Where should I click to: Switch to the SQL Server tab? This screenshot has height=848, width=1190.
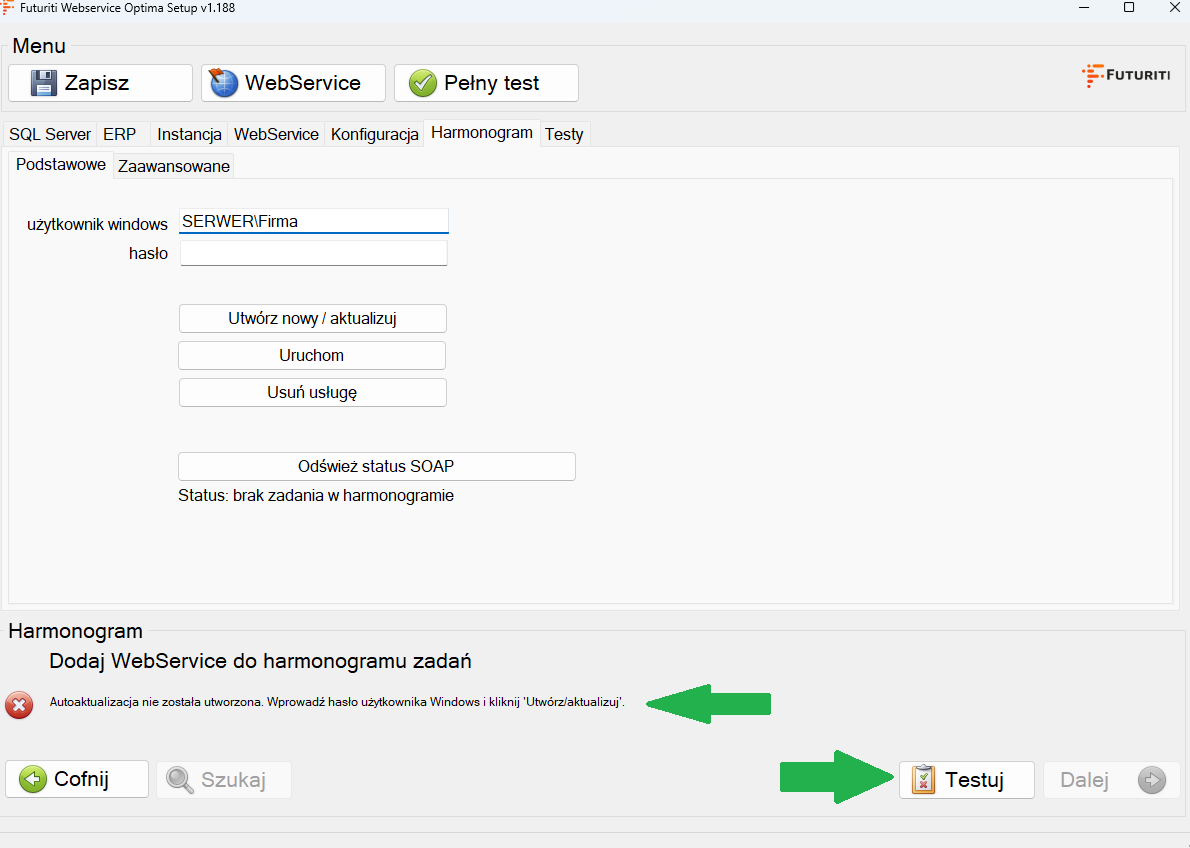pyautogui.click(x=50, y=134)
